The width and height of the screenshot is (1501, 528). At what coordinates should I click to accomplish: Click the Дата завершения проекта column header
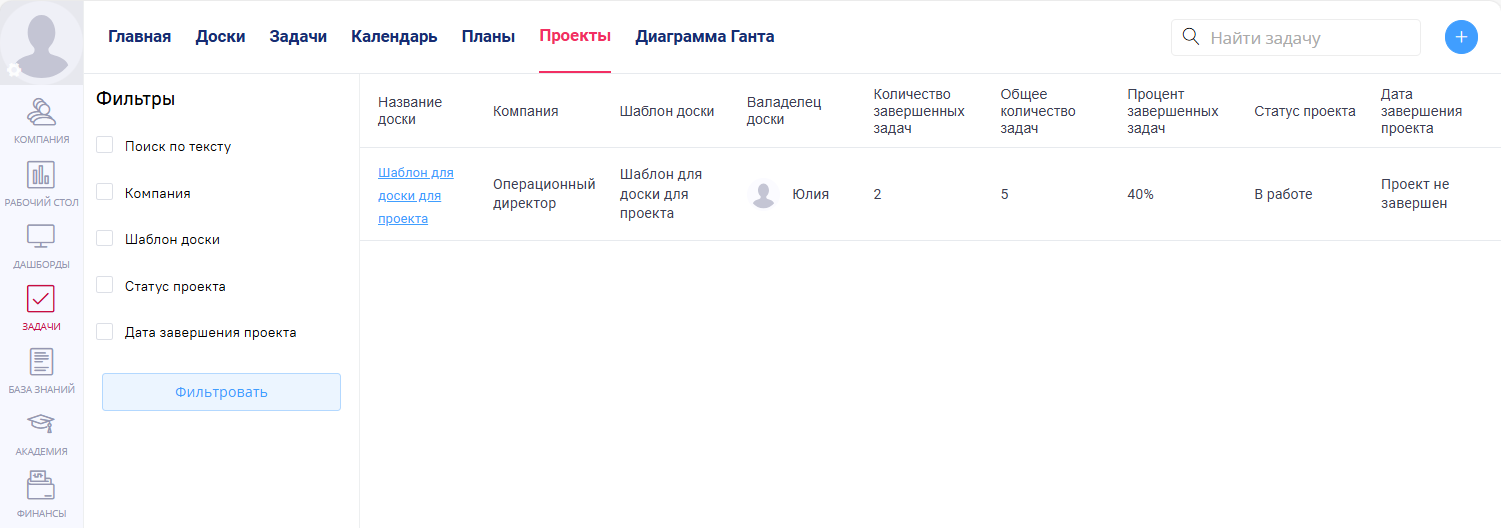pyautogui.click(x=1422, y=111)
